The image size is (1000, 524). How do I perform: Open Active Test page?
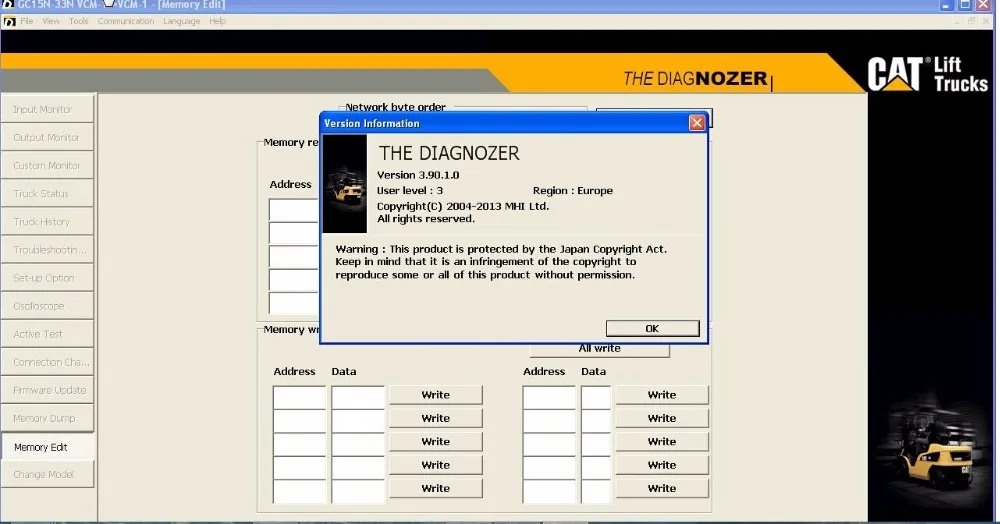coord(48,333)
